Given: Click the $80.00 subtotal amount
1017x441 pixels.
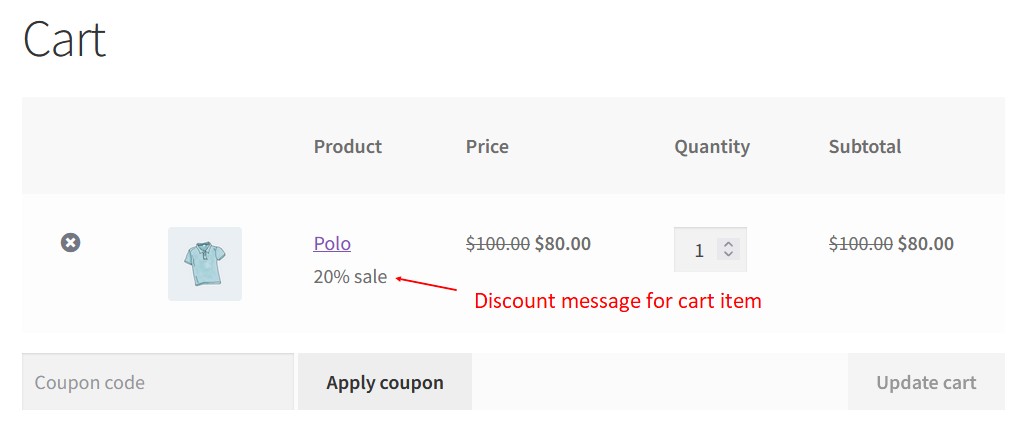Looking at the screenshot, I should click(x=926, y=244).
